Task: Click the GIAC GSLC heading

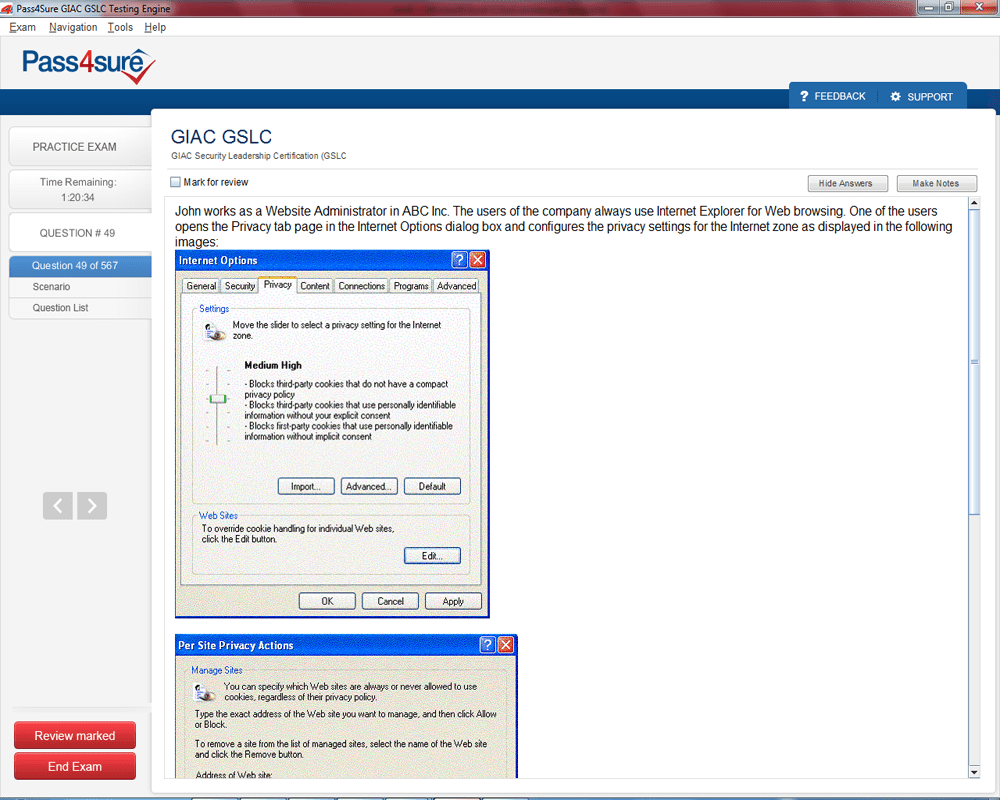Action: (221, 137)
